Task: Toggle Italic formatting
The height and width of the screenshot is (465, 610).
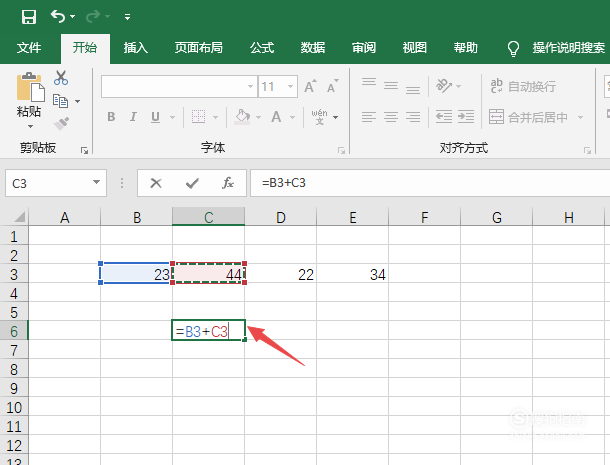Action: (133, 117)
